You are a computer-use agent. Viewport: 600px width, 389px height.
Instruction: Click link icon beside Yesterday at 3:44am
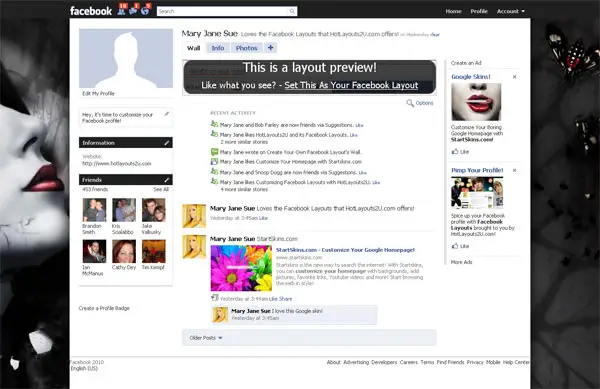tap(215, 298)
